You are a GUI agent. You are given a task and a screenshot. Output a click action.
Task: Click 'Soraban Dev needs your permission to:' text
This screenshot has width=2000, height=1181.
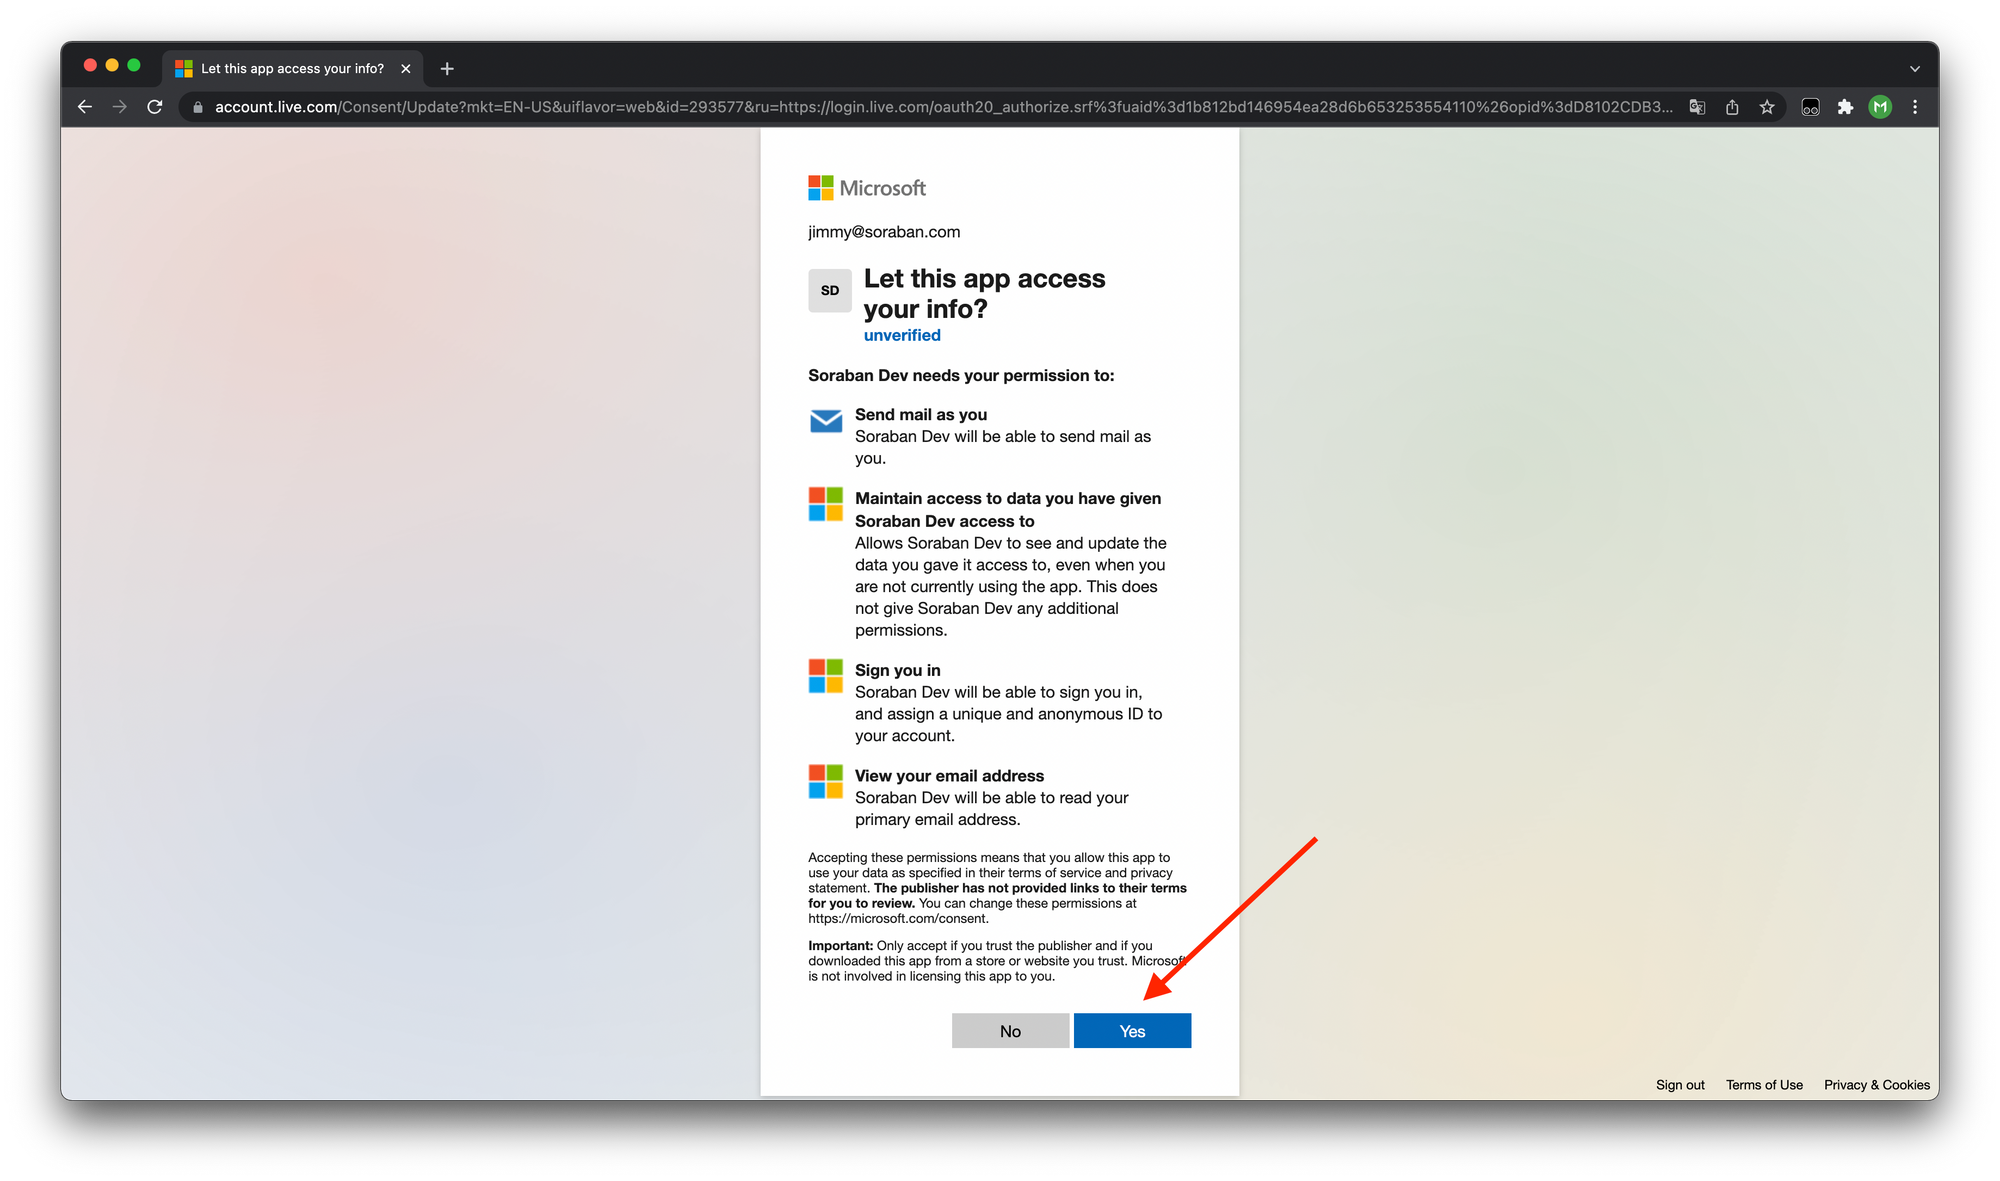coord(961,375)
